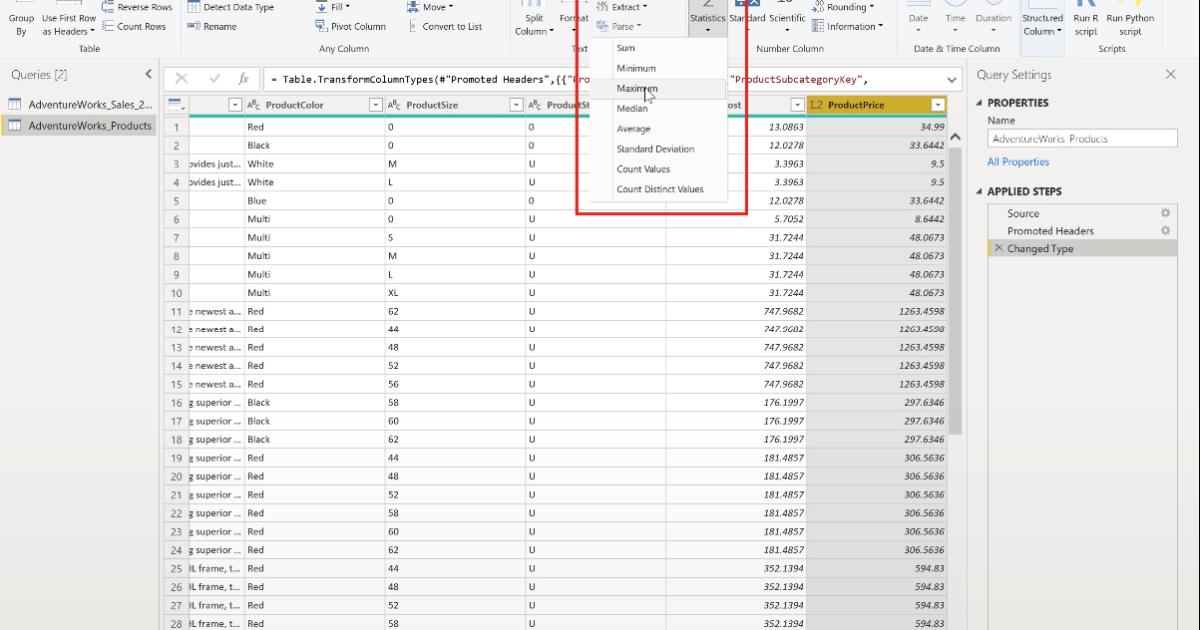
Task: Select Convert to List
Action: click(x=450, y=26)
